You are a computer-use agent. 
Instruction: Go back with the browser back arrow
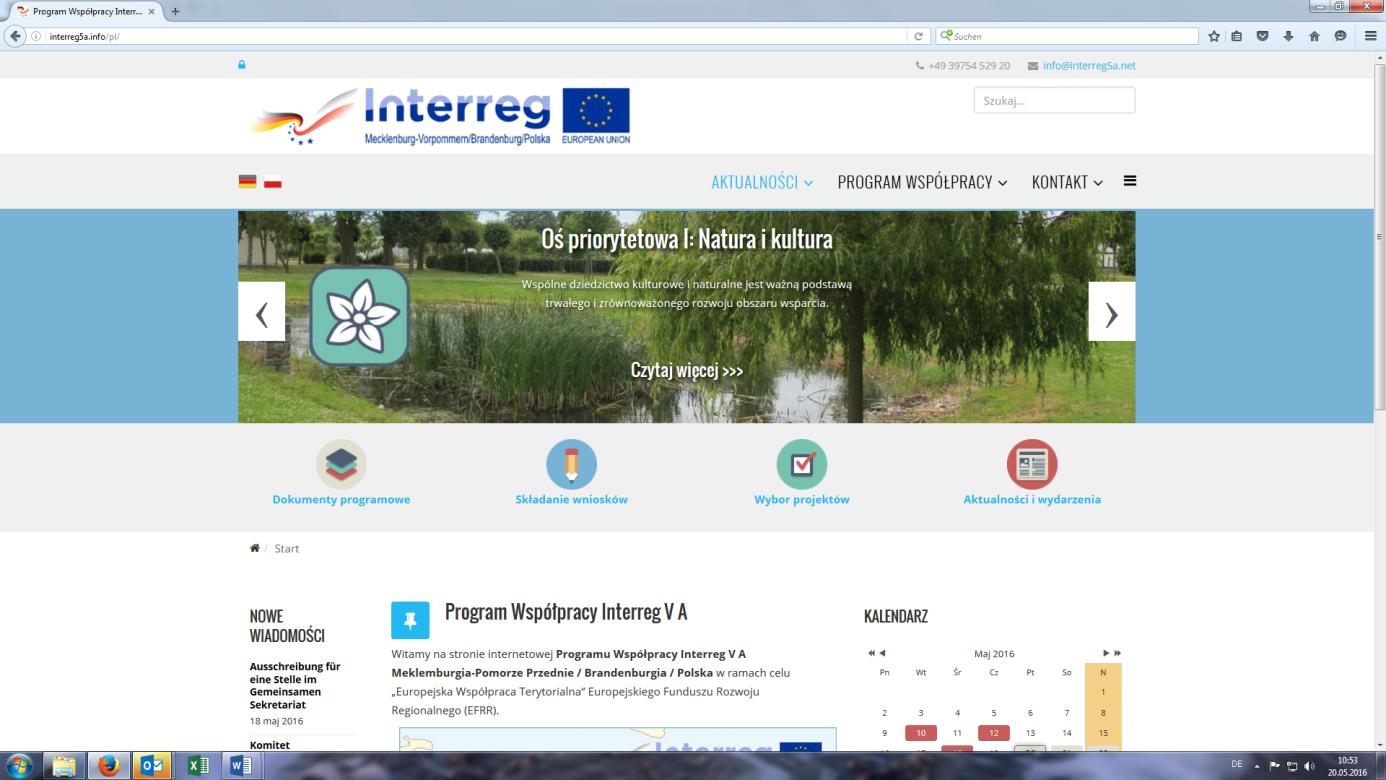click(x=14, y=36)
